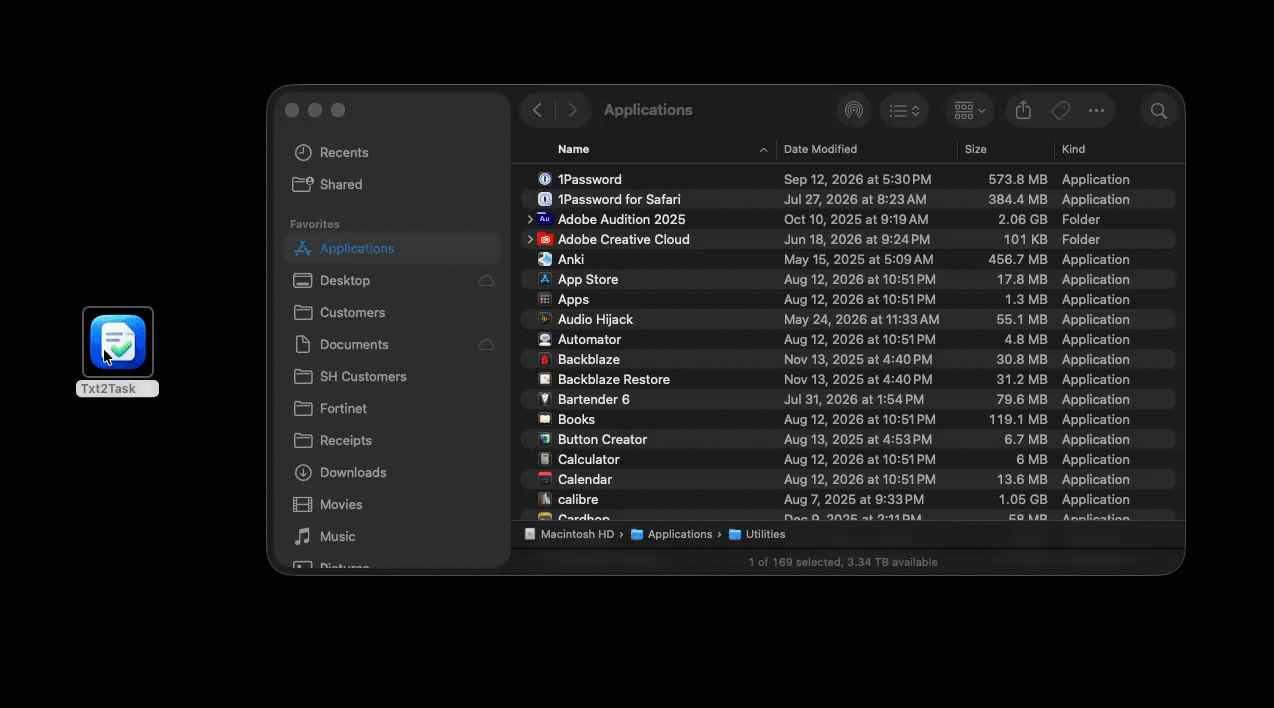Select the Audio Hijack app icon

pyautogui.click(x=545, y=319)
